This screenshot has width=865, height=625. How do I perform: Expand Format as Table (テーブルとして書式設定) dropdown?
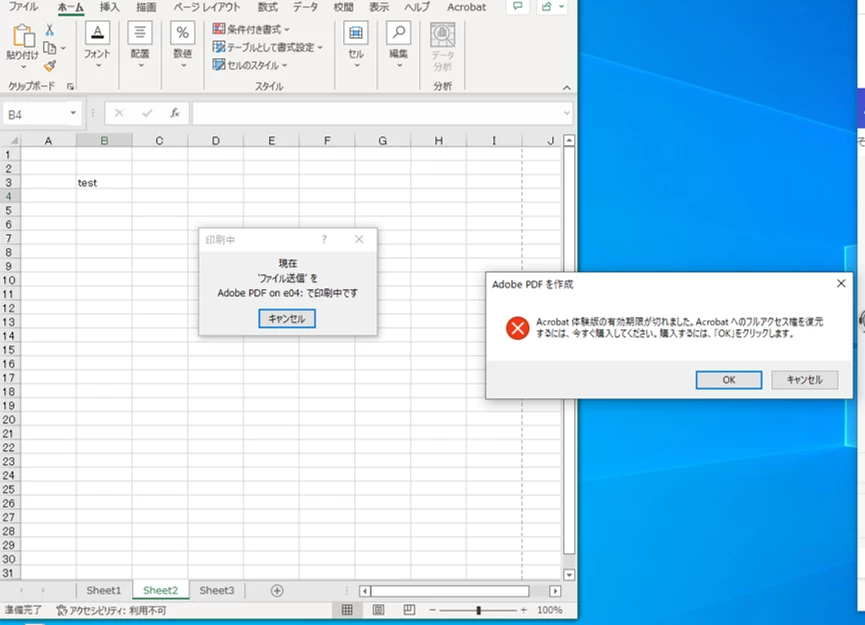pos(320,47)
